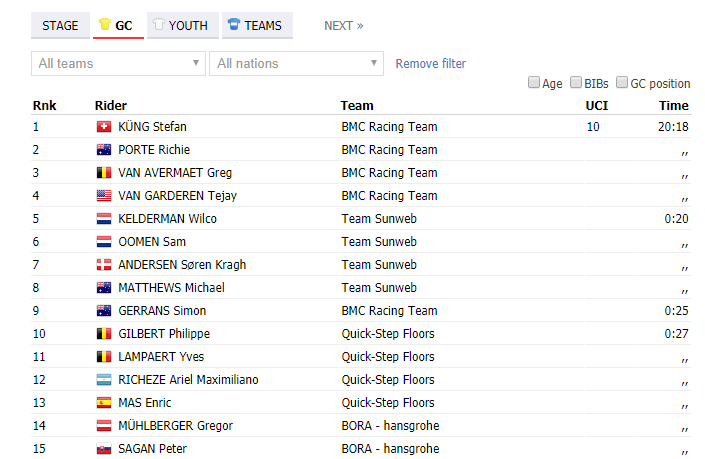Open rider VAN AVERMAET Greg's profile
Image resolution: width=705 pixels, height=459 pixels.
click(x=175, y=173)
